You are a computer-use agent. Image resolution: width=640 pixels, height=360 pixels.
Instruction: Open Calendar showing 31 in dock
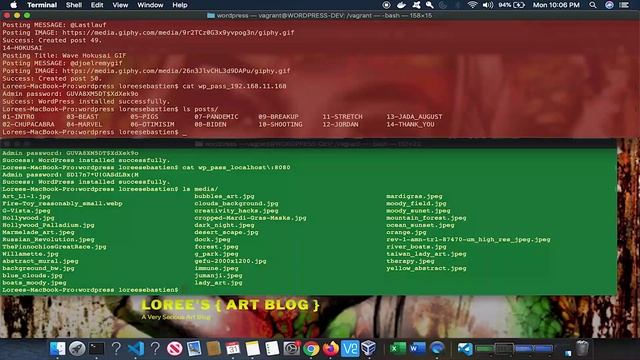pyautogui.click(x=233, y=349)
